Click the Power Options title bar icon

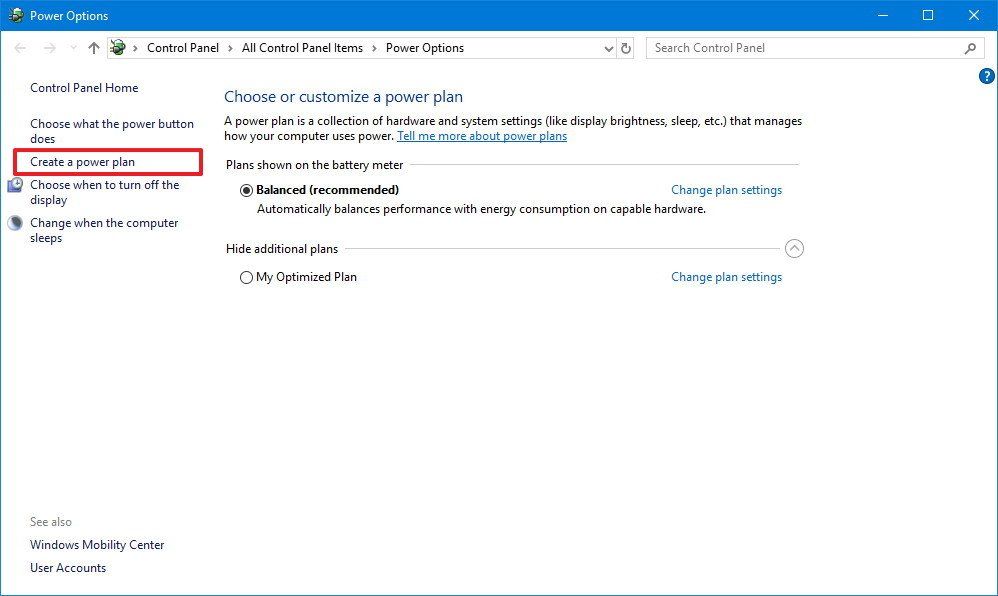click(14, 15)
